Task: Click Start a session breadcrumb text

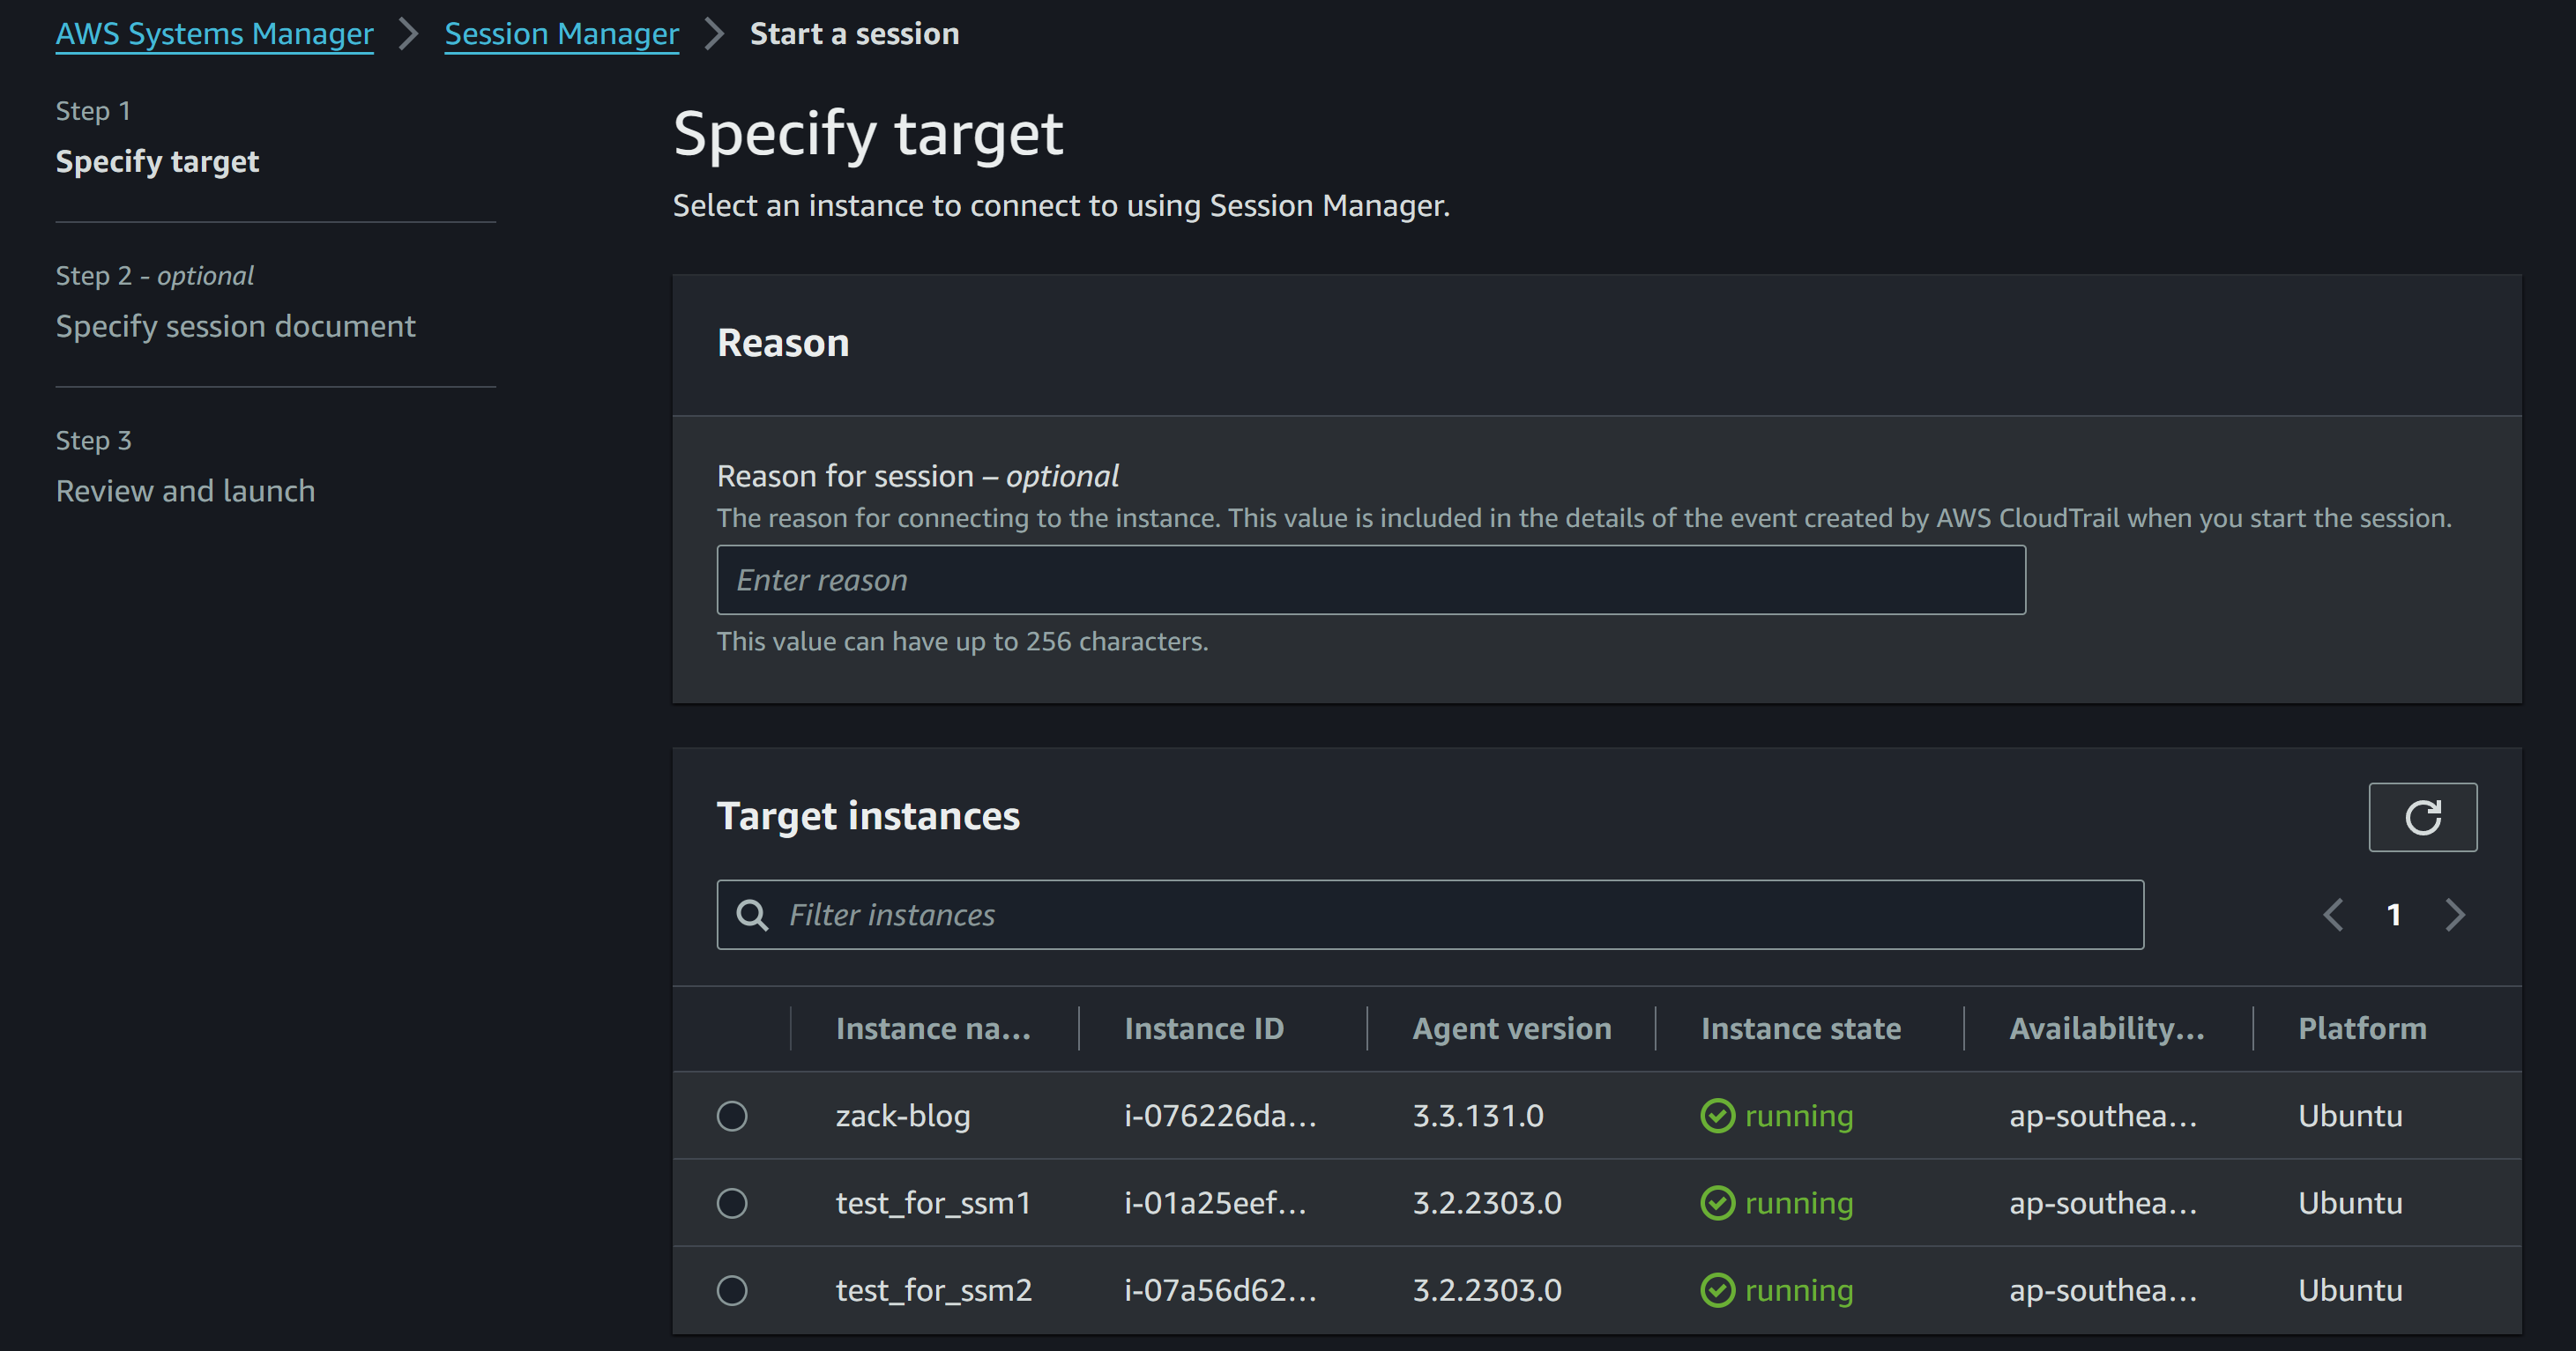Action: (854, 34)
